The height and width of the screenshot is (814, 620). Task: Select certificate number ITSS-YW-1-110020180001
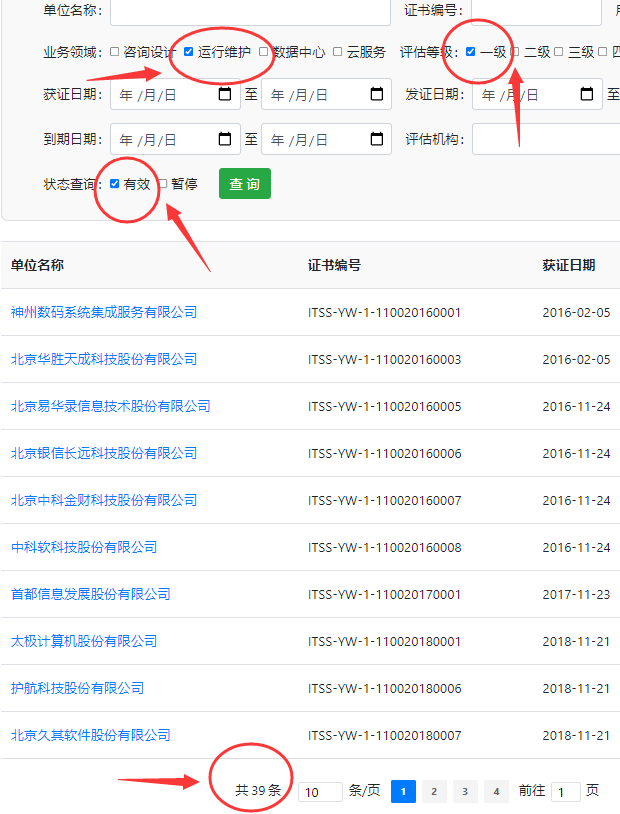[384, 641]
